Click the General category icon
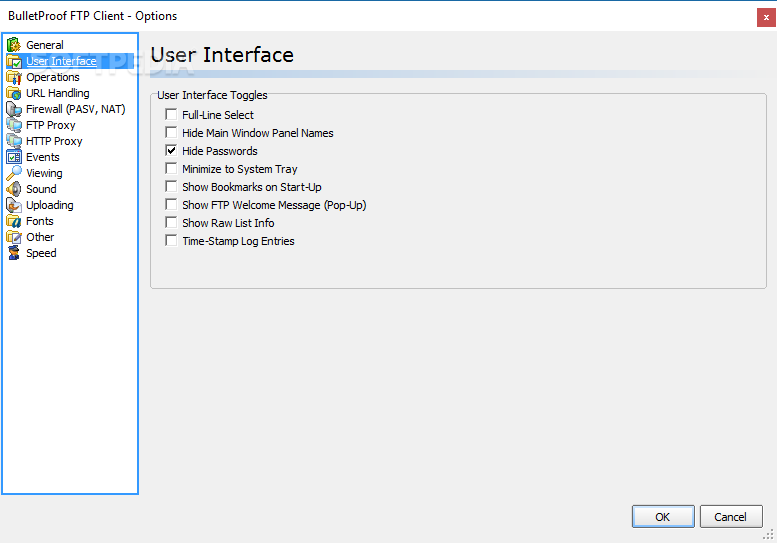 click(x=14, y=45)
